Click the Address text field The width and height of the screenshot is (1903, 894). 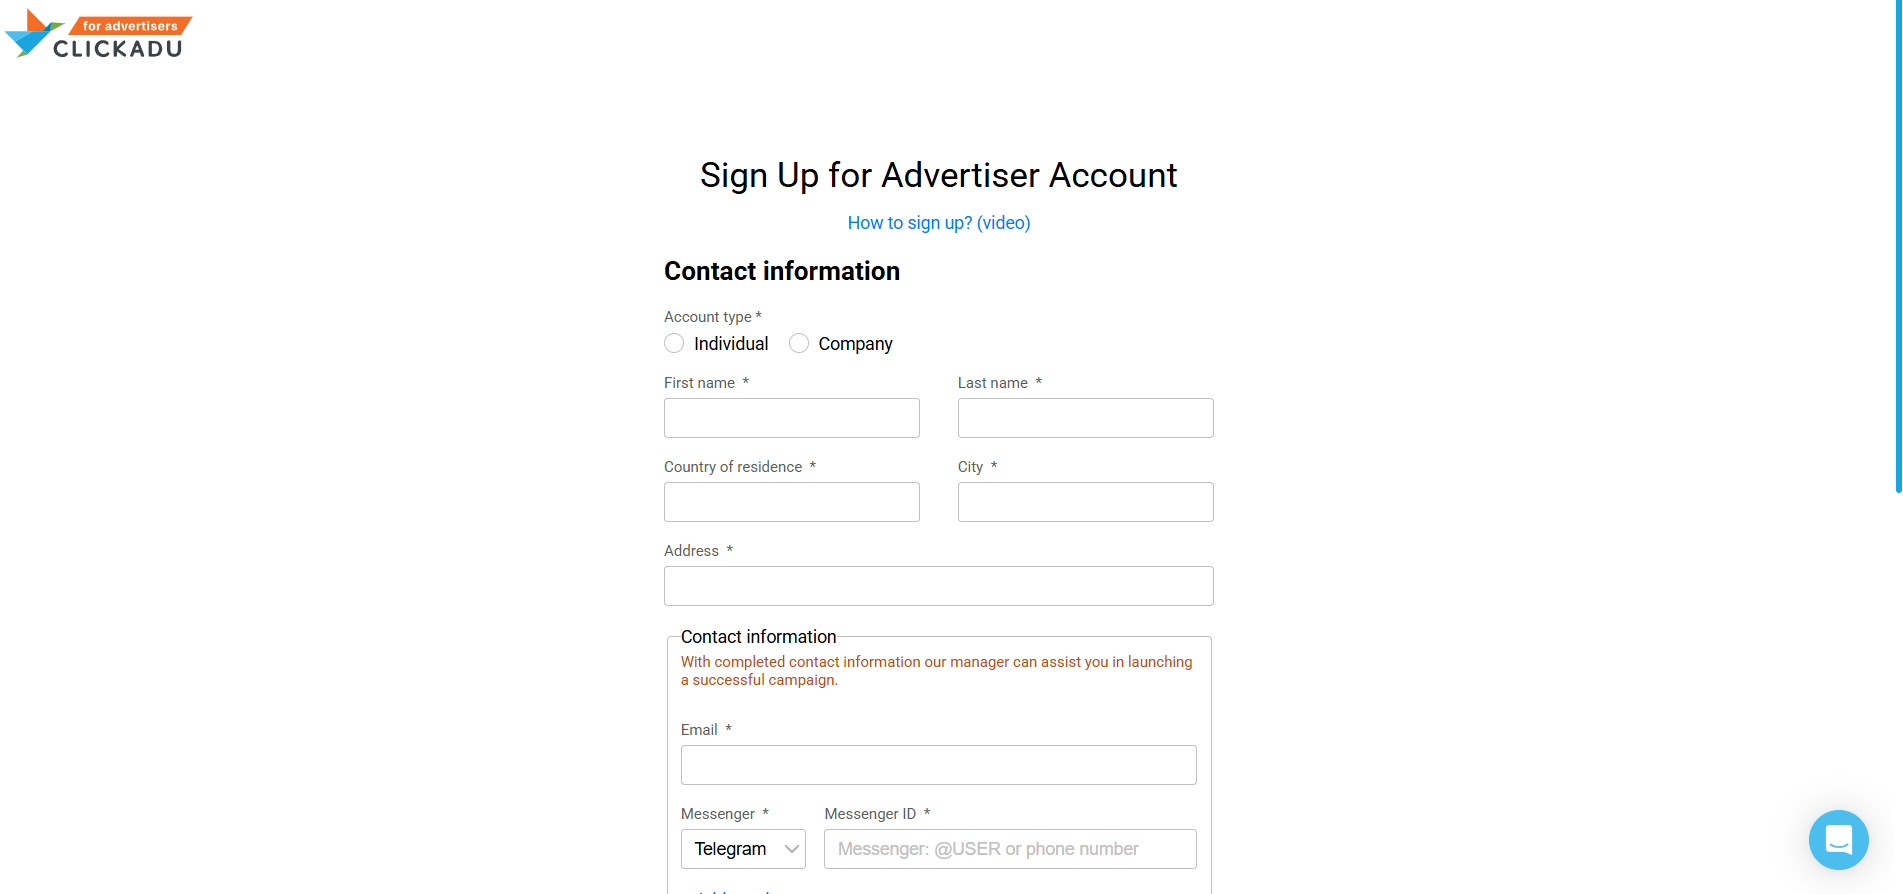pos(938,586)
